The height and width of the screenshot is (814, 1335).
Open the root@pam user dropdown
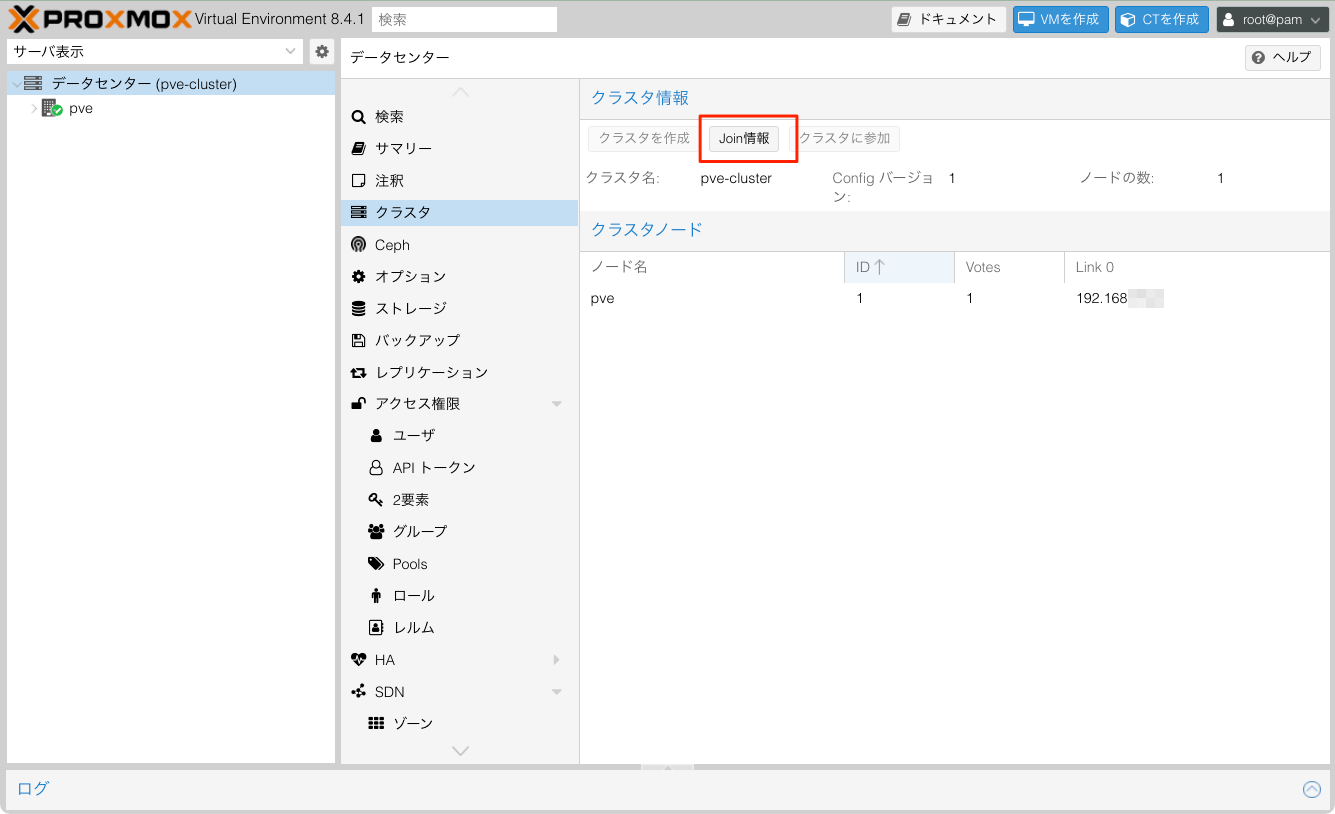1272,19
